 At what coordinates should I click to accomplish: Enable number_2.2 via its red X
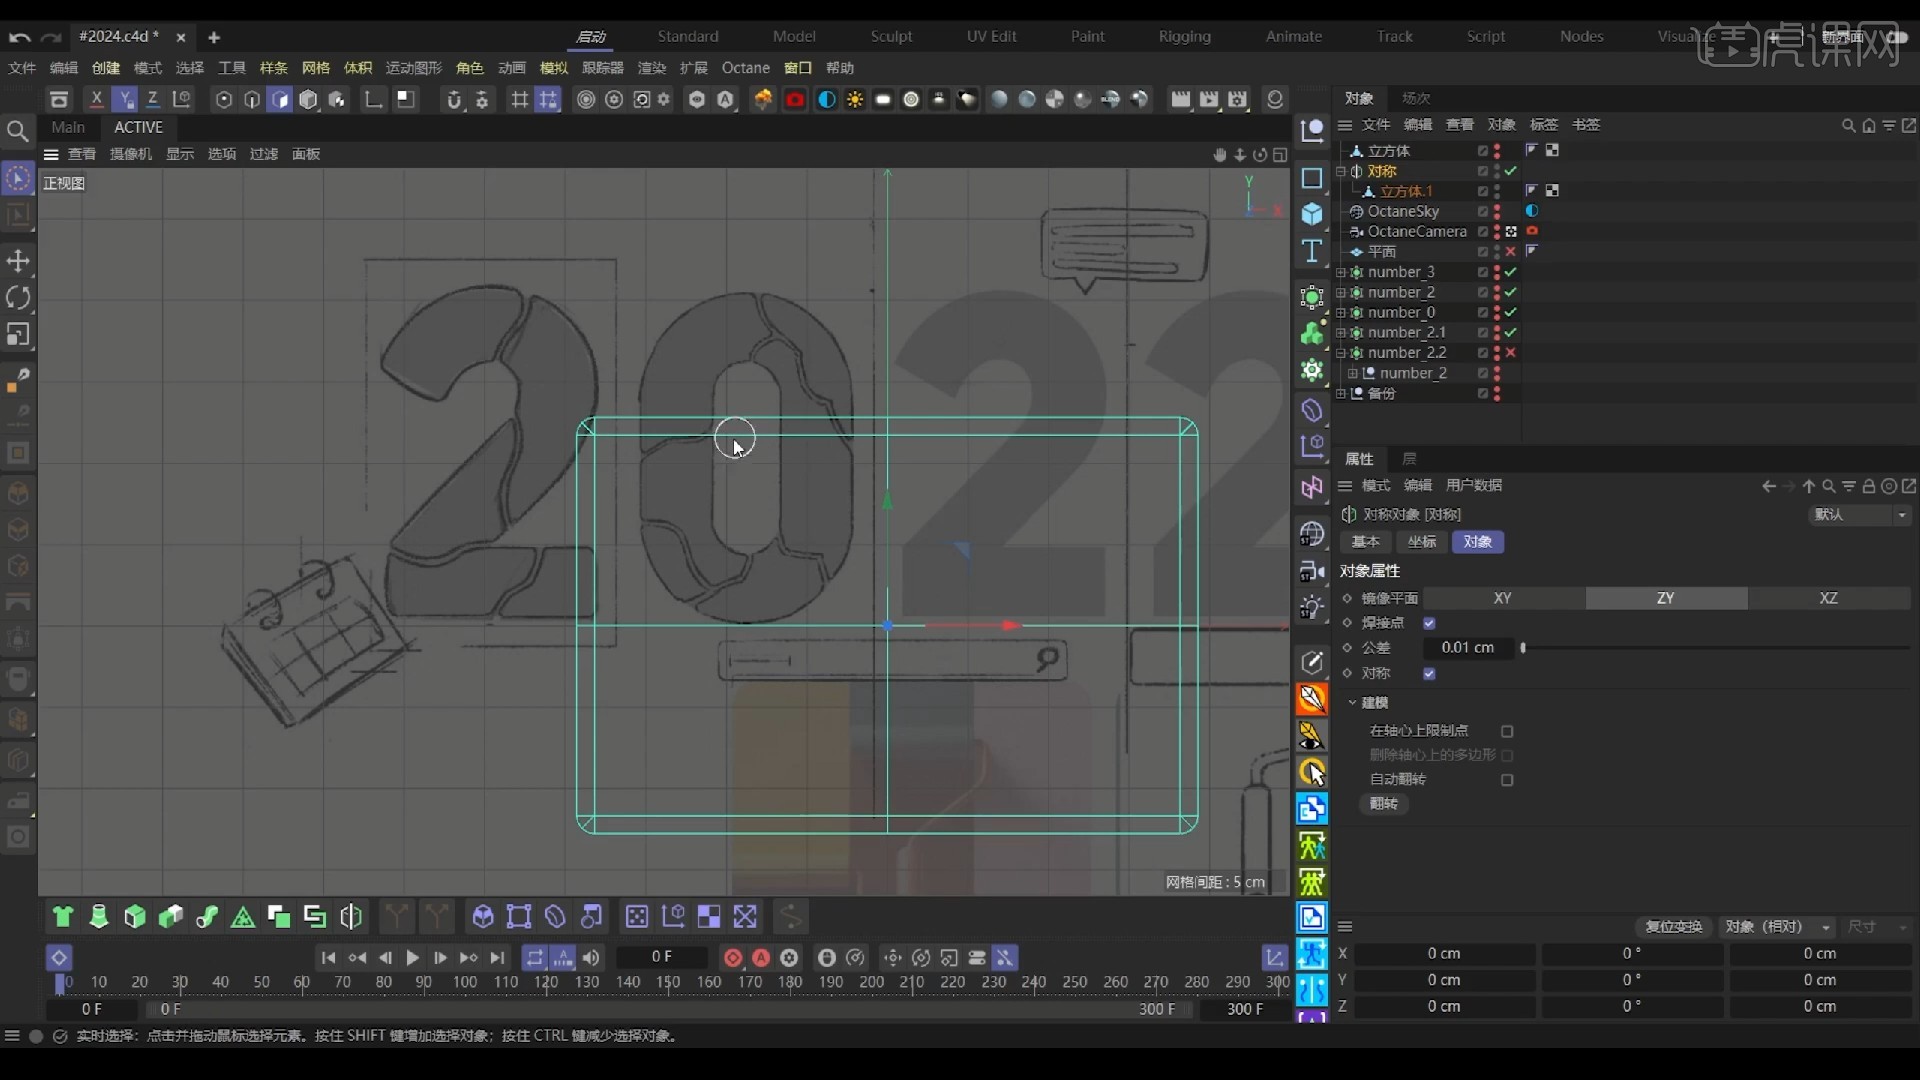point(1511,352)
